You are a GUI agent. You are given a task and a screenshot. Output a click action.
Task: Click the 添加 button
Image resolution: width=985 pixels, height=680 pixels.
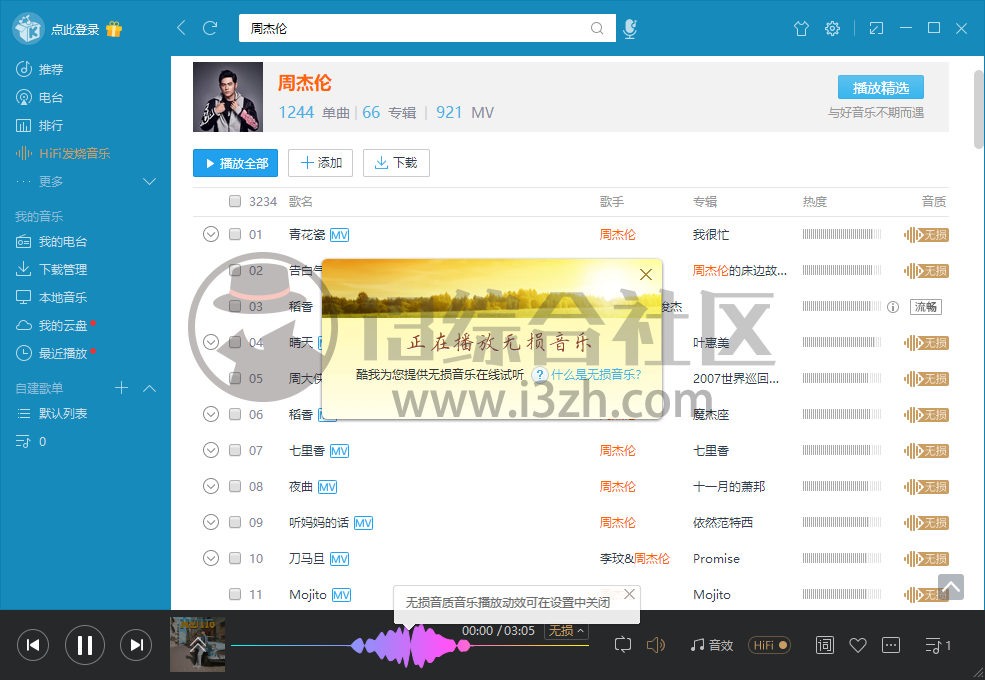pyautogui.click(x=320, y=163)
